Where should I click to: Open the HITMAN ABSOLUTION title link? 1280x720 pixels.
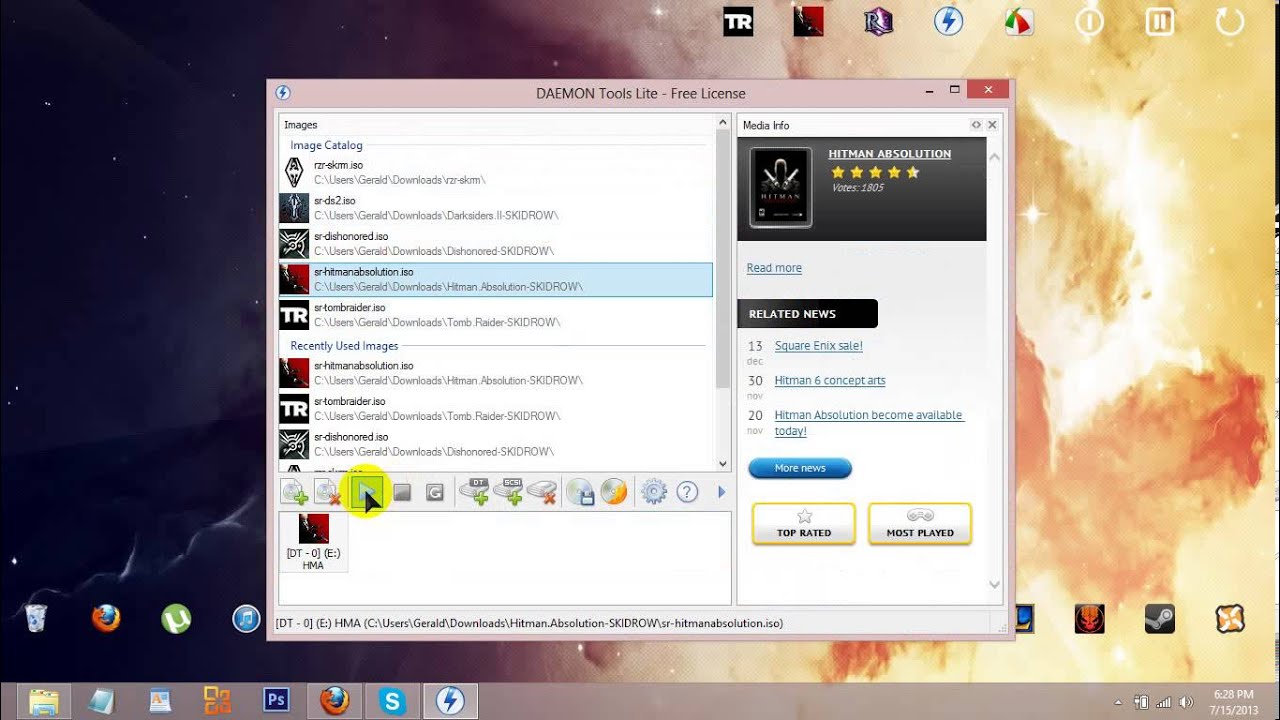click(x=889, y=154)
